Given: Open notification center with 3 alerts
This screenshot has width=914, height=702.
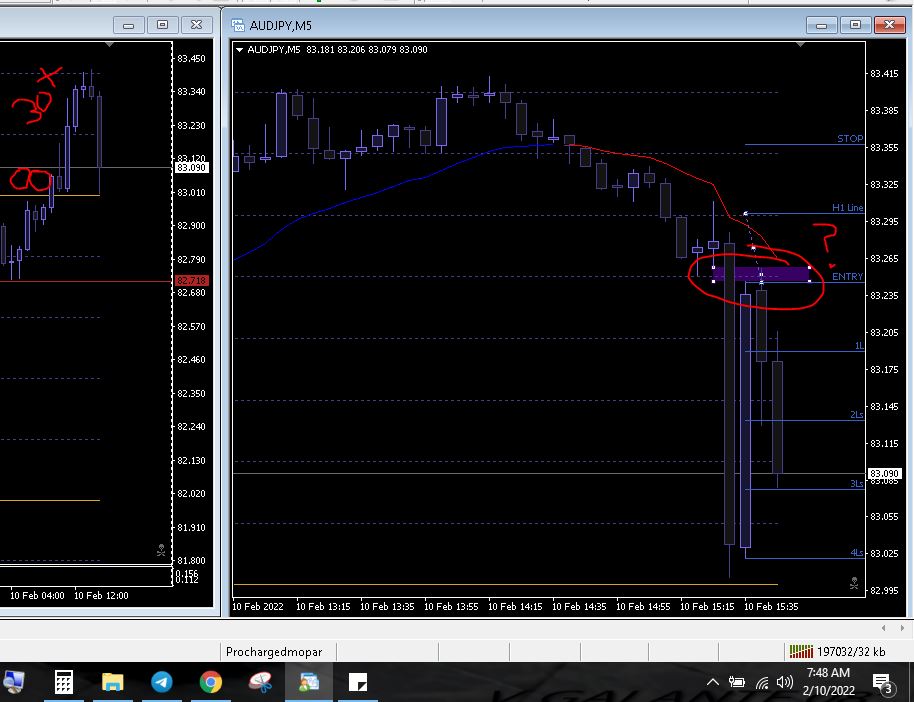Looking at the screenshot, I should [883, 683].
